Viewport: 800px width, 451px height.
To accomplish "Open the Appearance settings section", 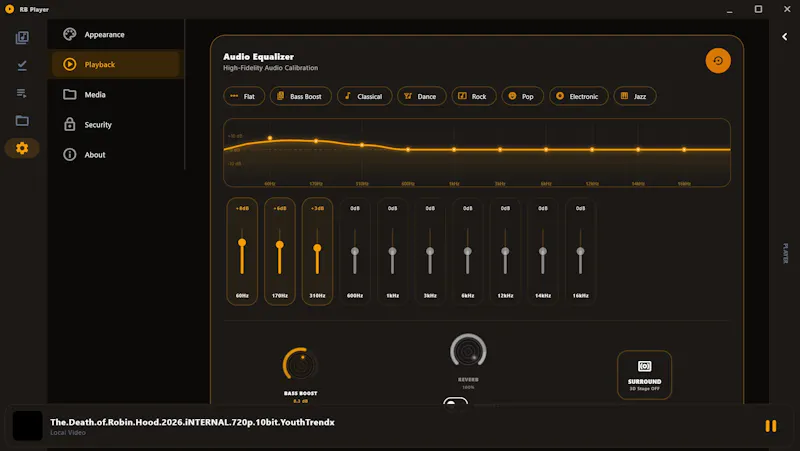I will [x=116, y=34].
